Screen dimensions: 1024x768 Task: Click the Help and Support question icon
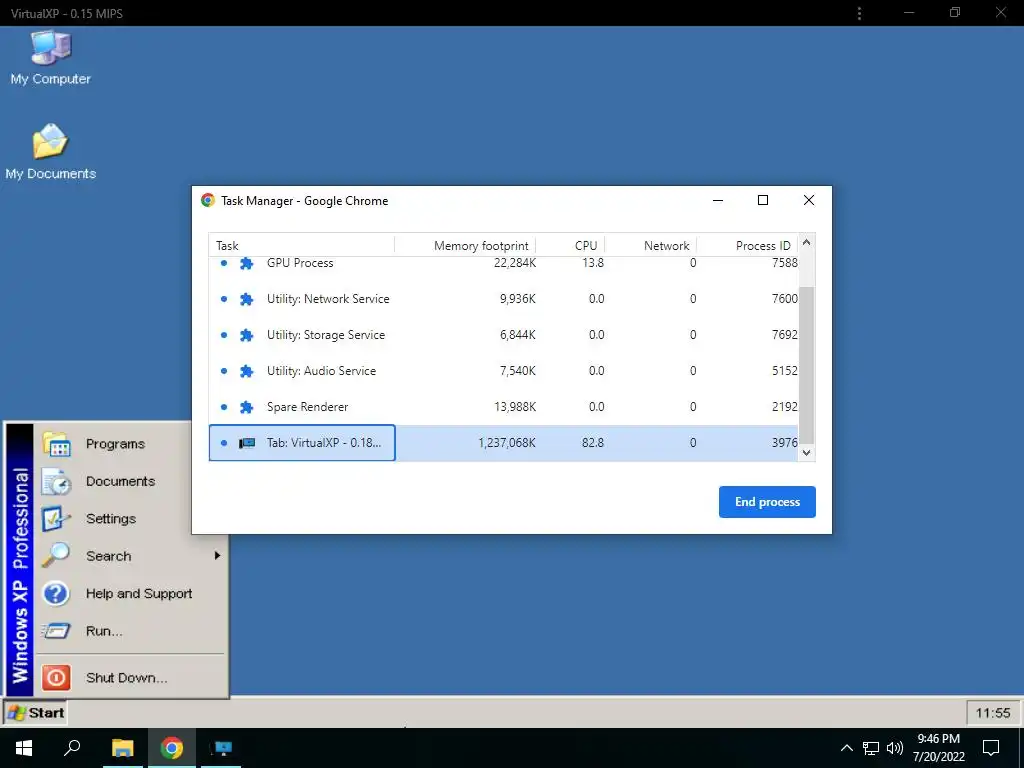(56, 594)
